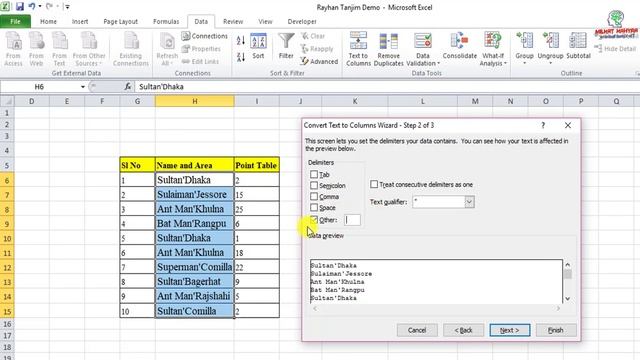Undo the last action
Screen dimensions: 640x360
[31, 7]
